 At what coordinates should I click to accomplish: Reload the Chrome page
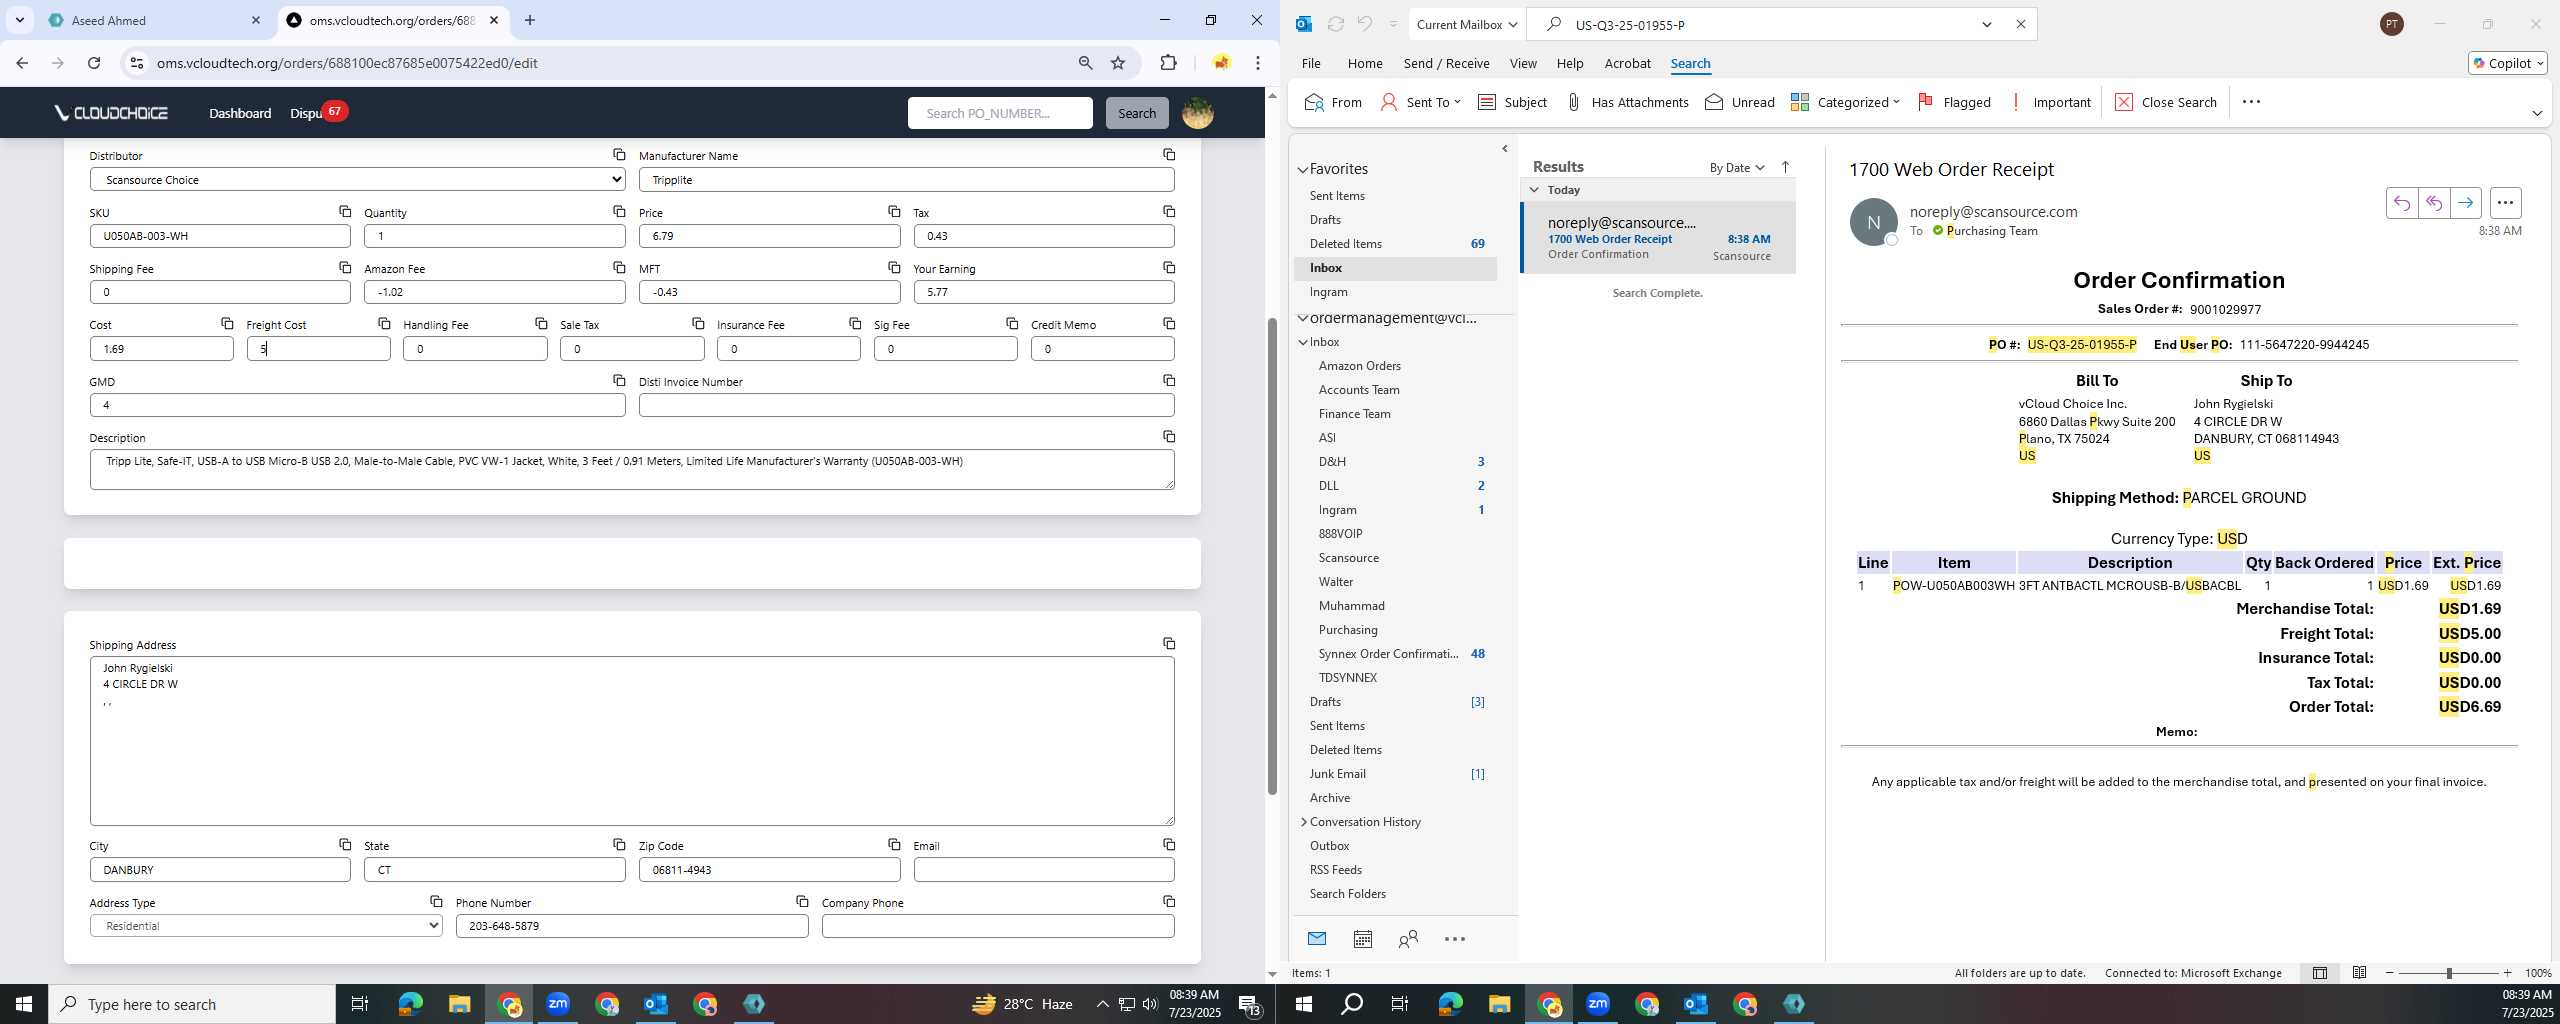coord(94,62)
